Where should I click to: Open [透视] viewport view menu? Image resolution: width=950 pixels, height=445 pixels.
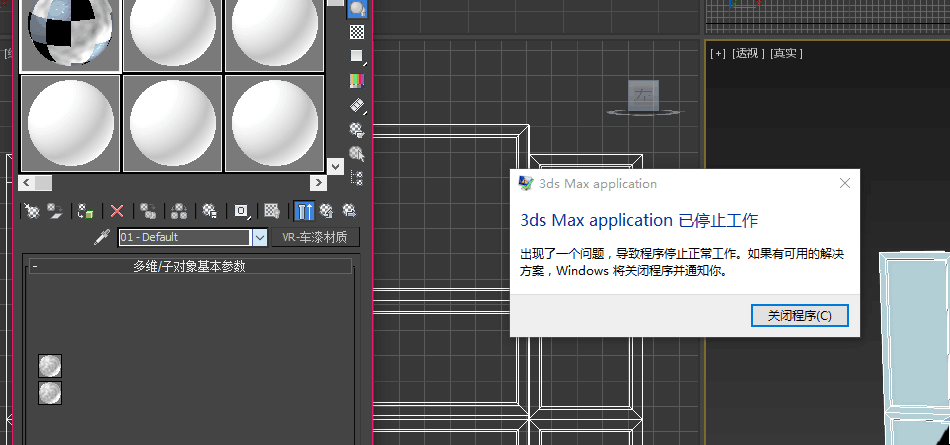[748, 53]
